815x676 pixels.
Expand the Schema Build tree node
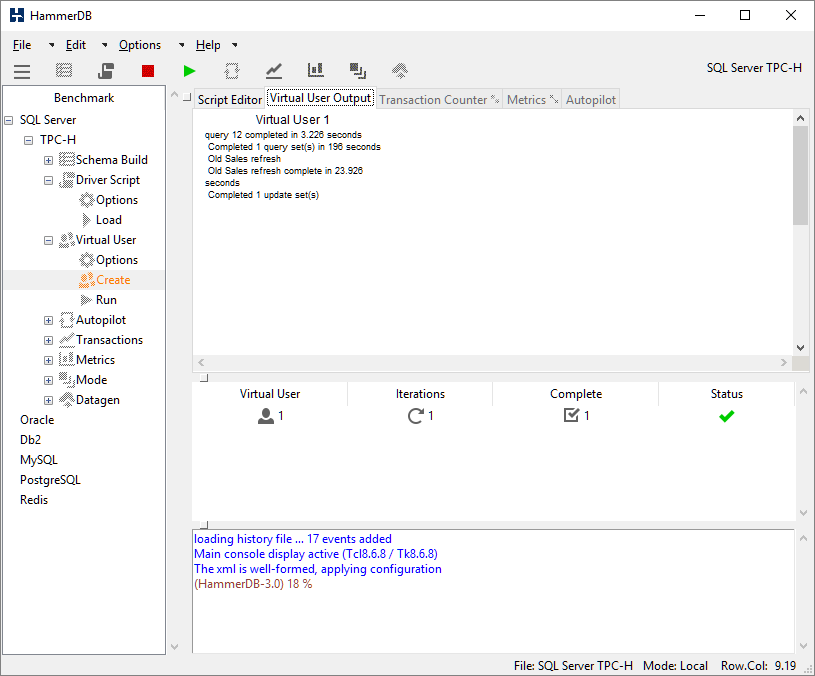pyautogui.click(x=48, y=161)
